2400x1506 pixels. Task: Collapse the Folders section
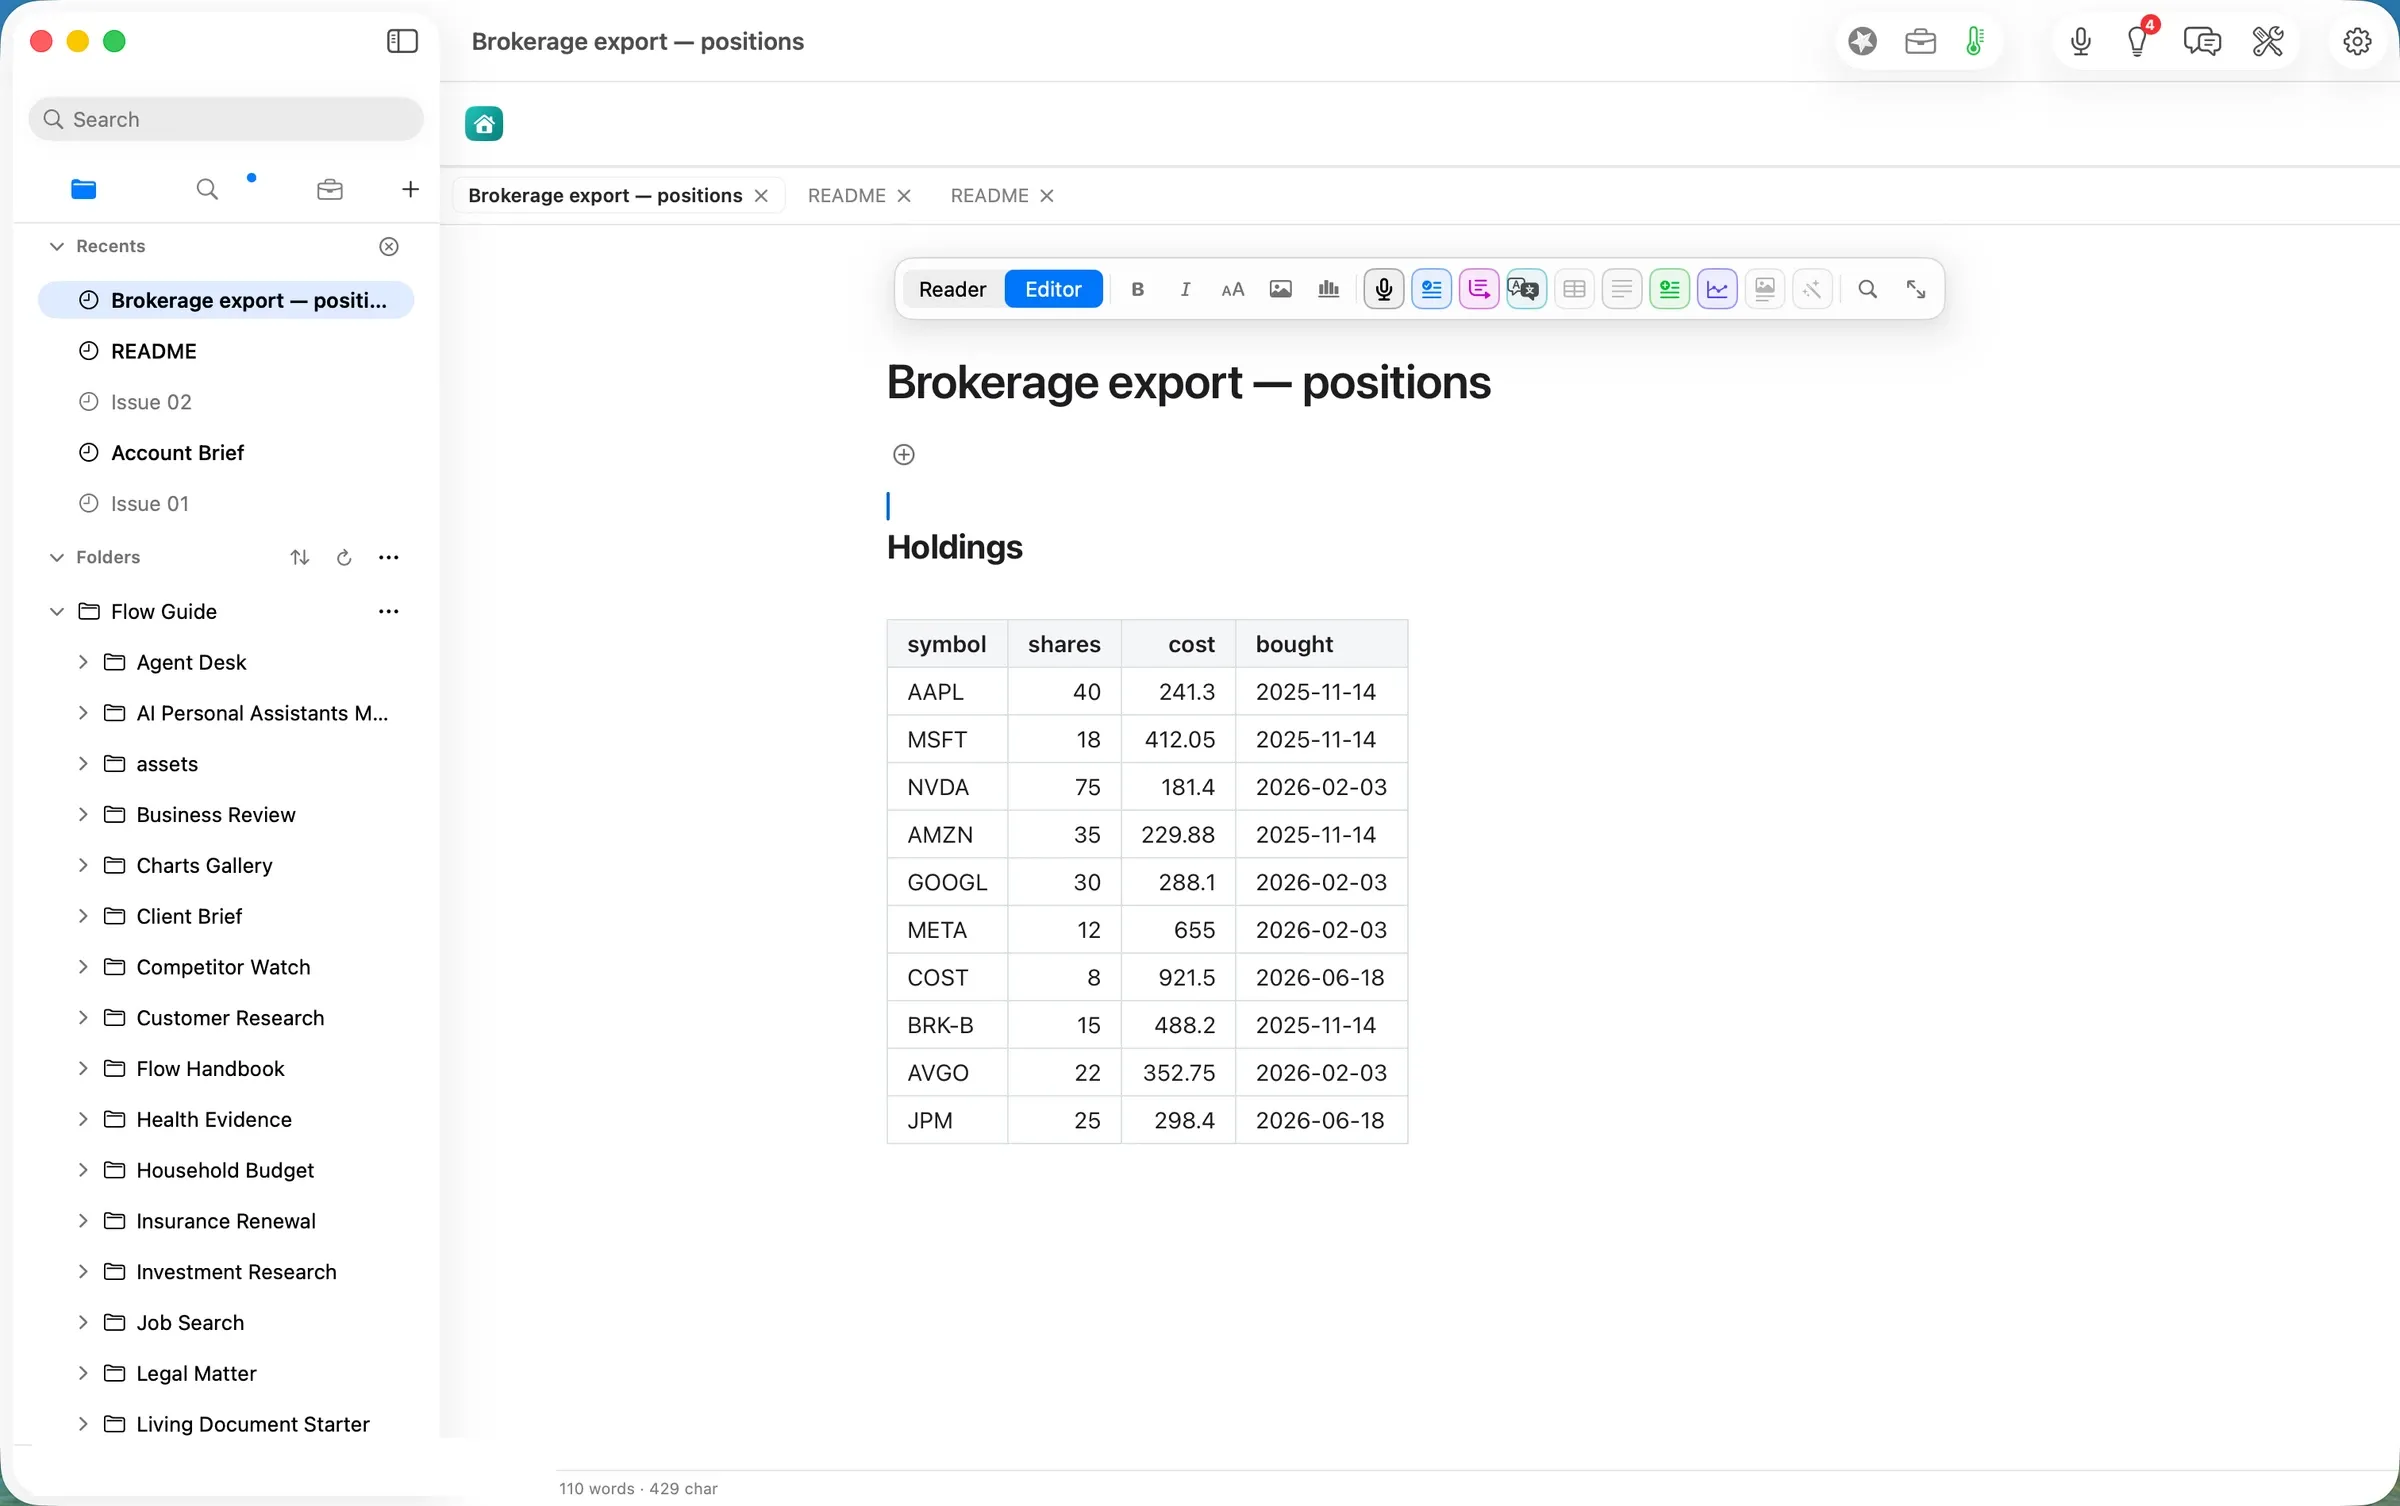[x=57, y=557]
